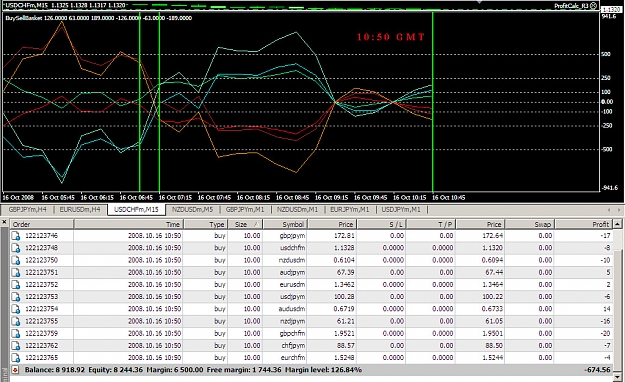The width and height of the screenshot is (625, 382).
Task: Open the GBPJPYm,H4 chart tab
Action: coord(28,209)
